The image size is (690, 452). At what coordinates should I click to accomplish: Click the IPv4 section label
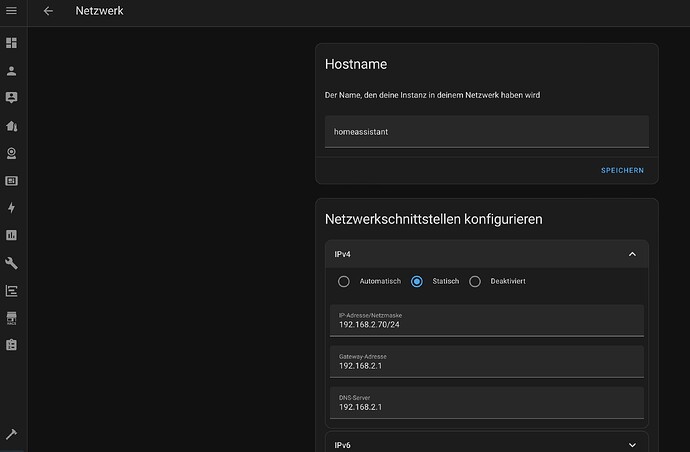pos(342,254)
